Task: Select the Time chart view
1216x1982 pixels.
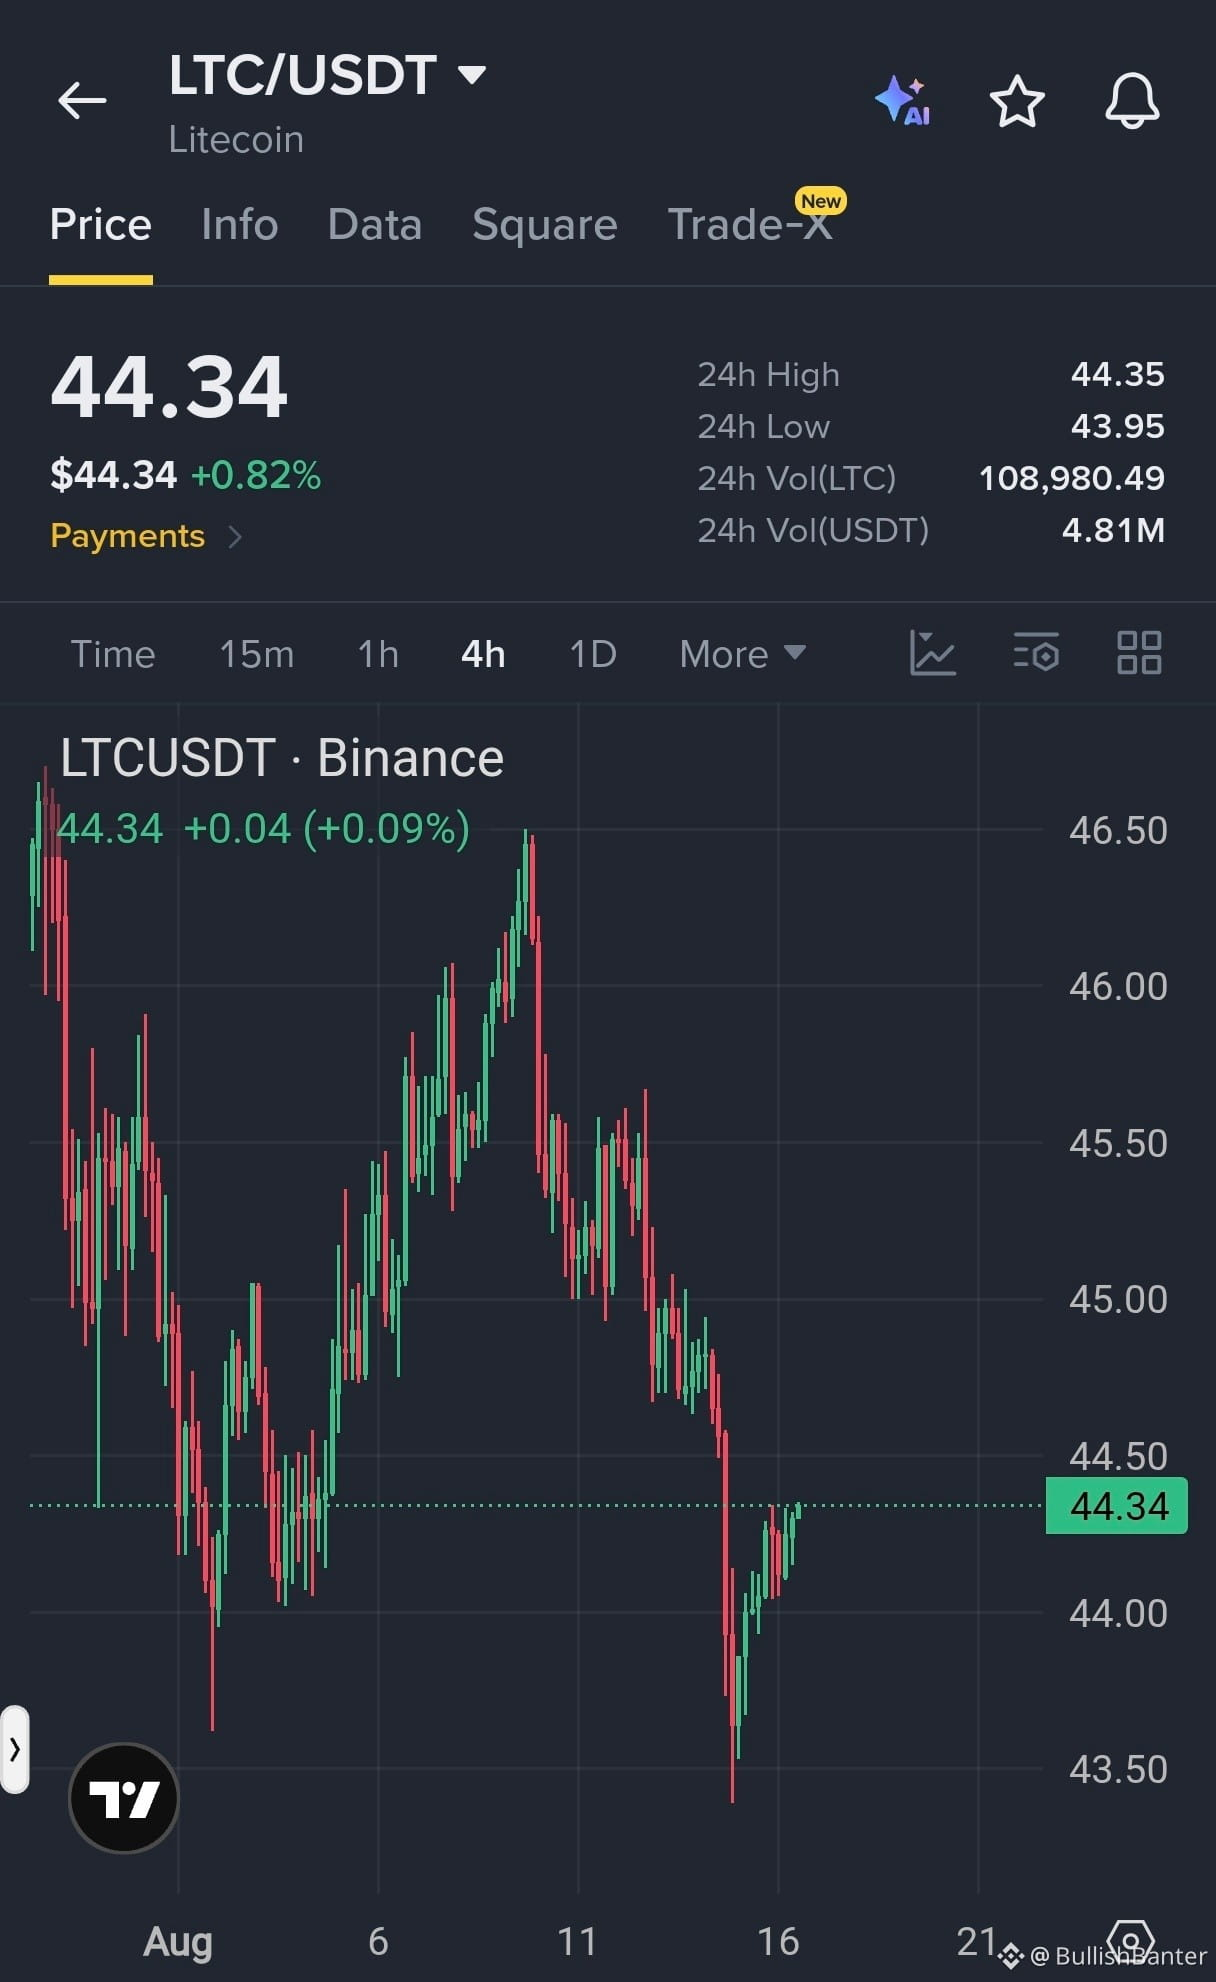Action: pos(113,654)
